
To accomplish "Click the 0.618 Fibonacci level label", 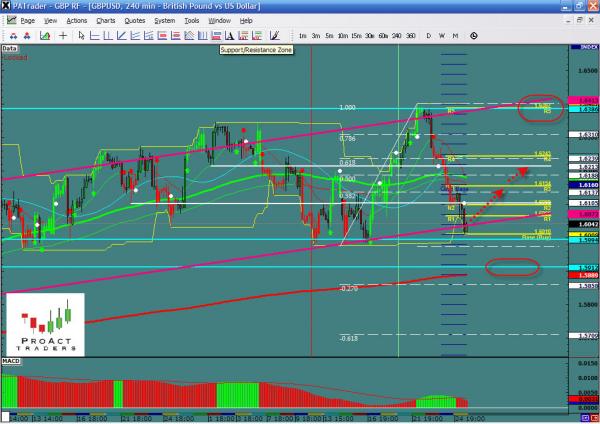I will click(x=347, y=163).
